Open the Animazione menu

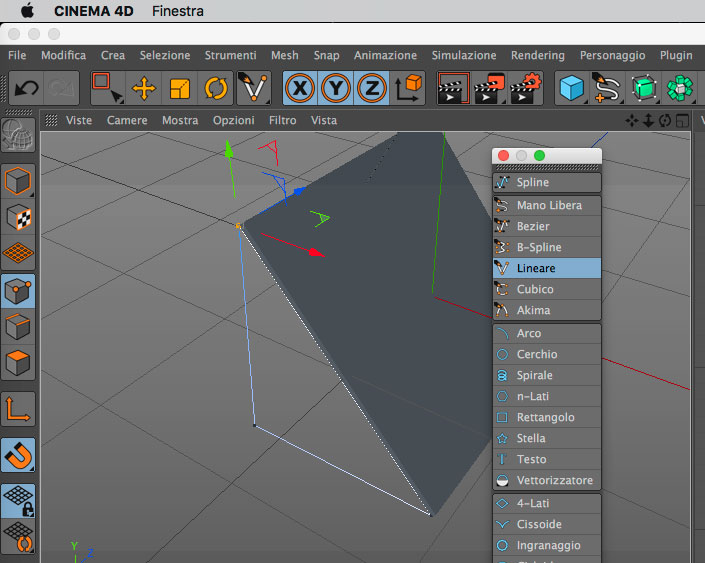tap(385, 55)
